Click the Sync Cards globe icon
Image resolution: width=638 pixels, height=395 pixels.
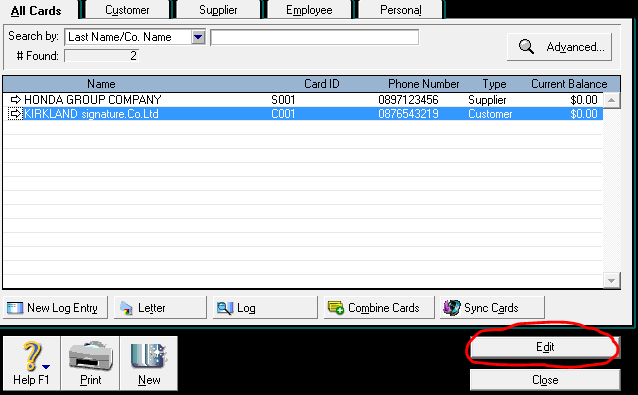[x=452, y=308]
